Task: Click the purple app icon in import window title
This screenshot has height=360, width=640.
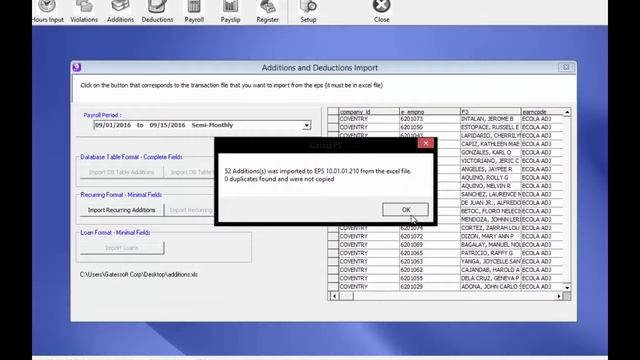Action: coord(77,67)
